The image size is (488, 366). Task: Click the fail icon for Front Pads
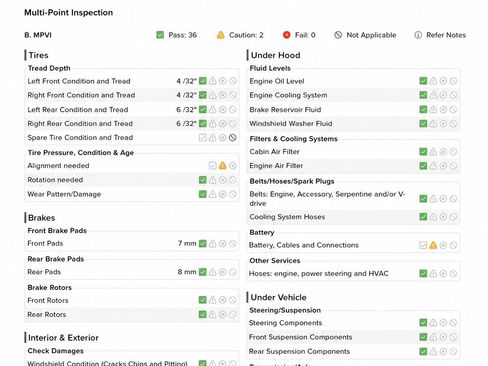tap(222, 244)
